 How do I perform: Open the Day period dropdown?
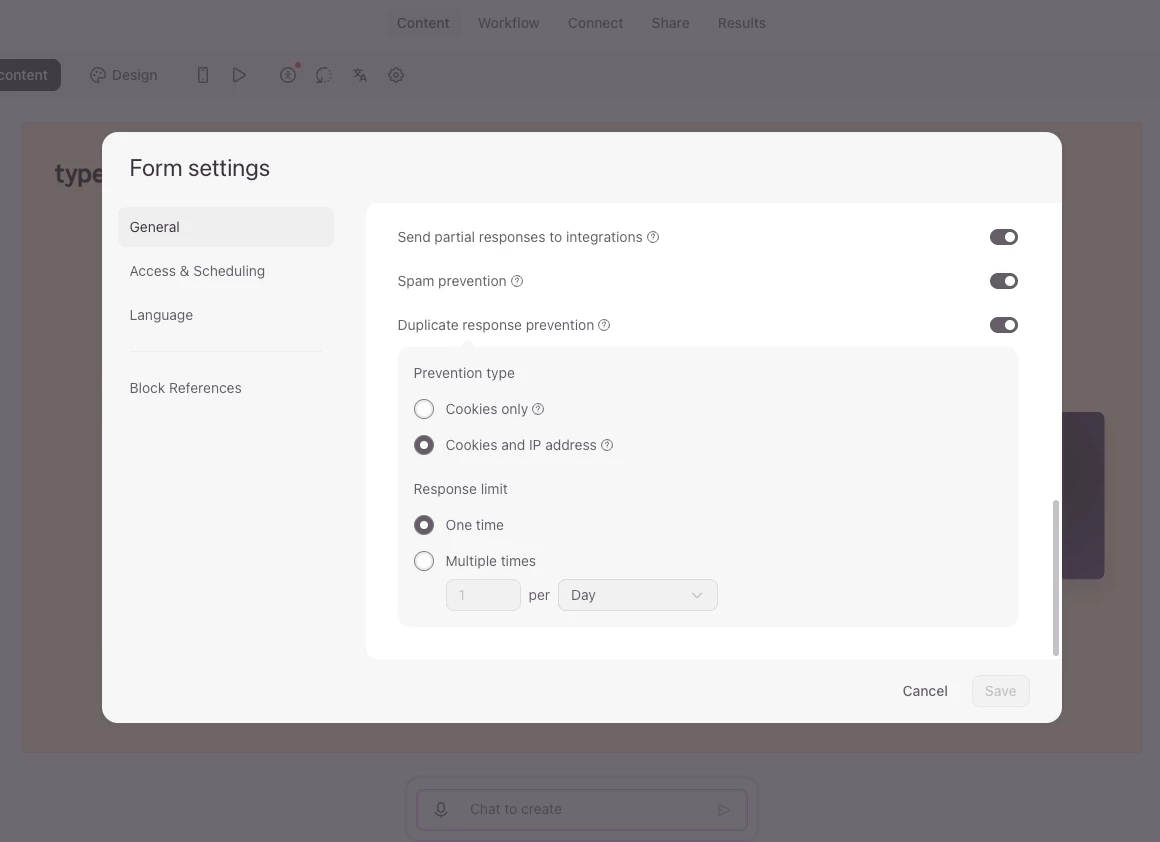pos(637,595)
